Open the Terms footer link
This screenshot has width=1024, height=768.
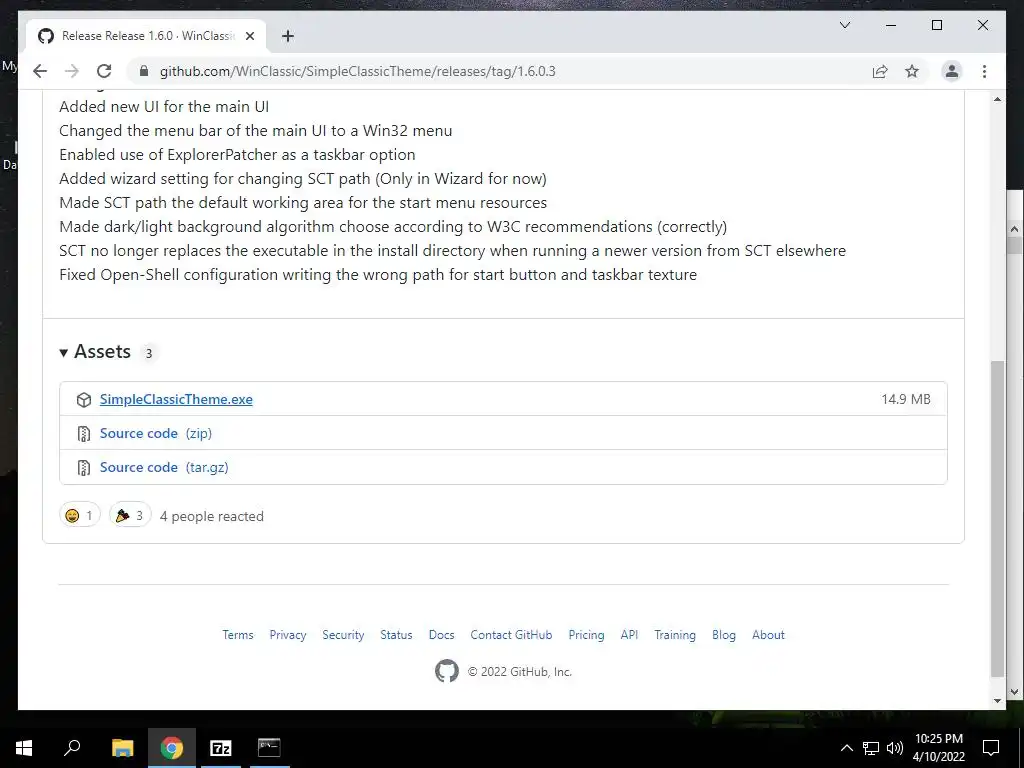point(238,635)
